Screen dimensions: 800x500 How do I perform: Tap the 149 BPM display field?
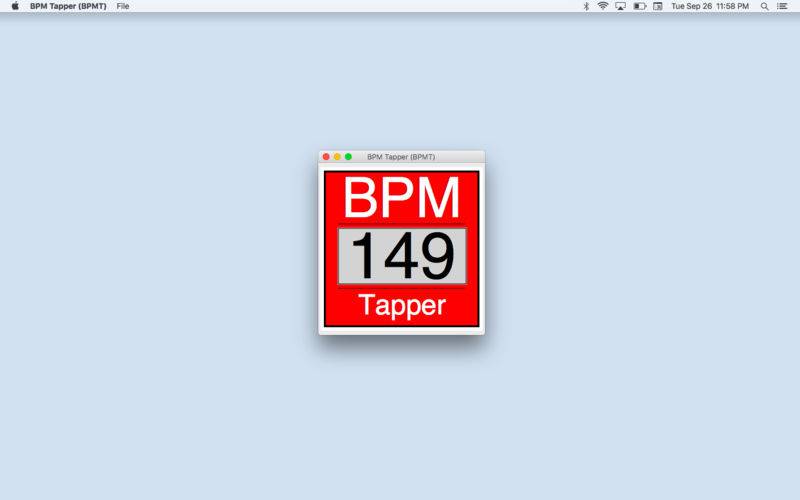point(402,256)
